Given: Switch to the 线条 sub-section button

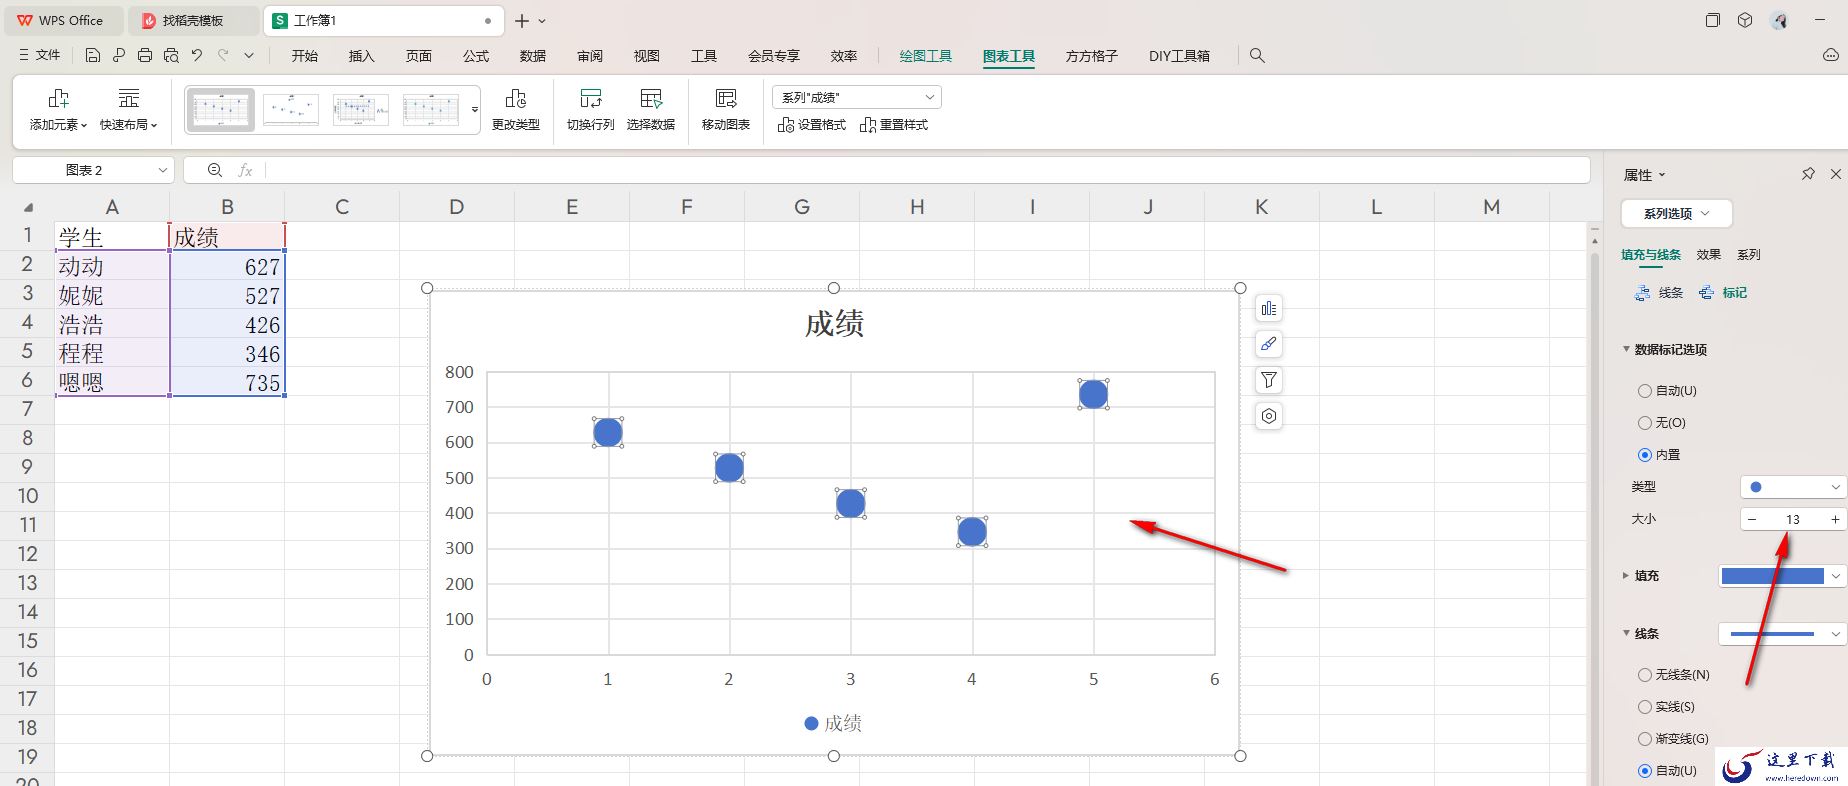Looking at the screenshot, I should pos(1659,293).
